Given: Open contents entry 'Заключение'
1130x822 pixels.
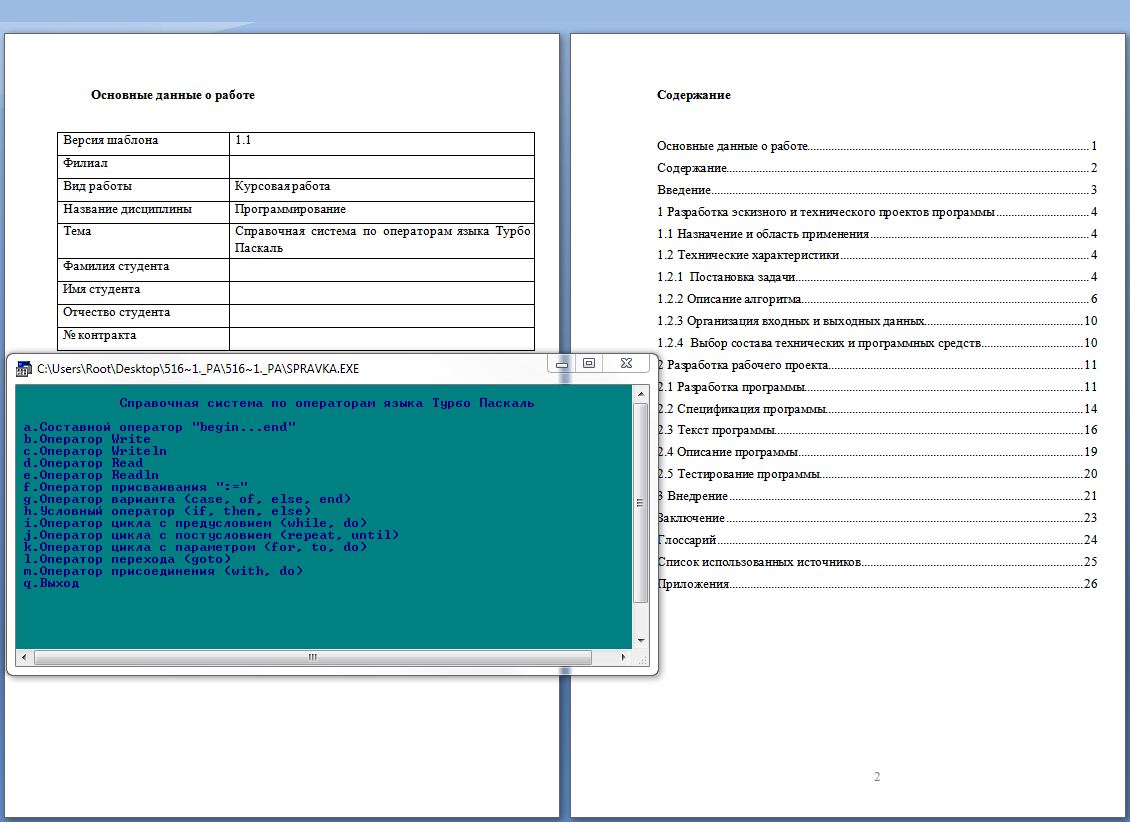Looking at the screenshot, I should [x=878, y=518].
